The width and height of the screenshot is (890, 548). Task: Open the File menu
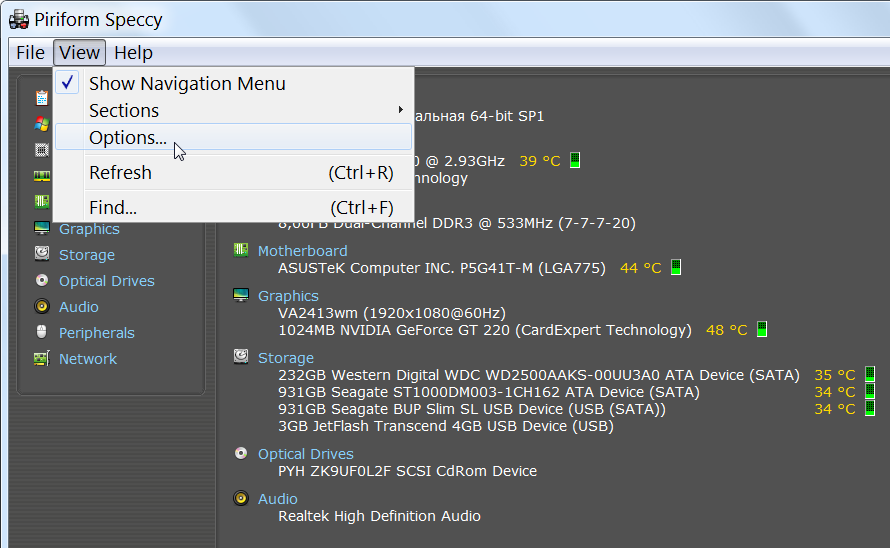pyautogui.click(x=30, y=53)
